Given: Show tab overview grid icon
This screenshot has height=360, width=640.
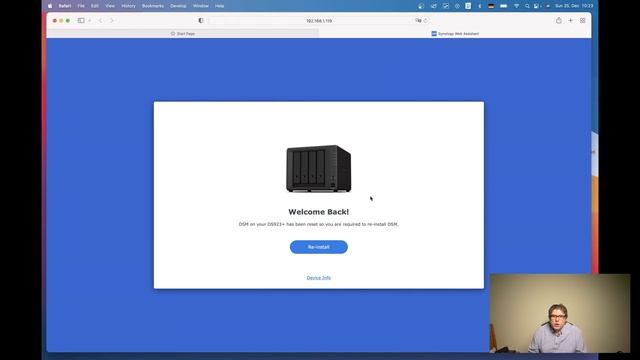Looking at the screenshot, I should click(582, 20).
